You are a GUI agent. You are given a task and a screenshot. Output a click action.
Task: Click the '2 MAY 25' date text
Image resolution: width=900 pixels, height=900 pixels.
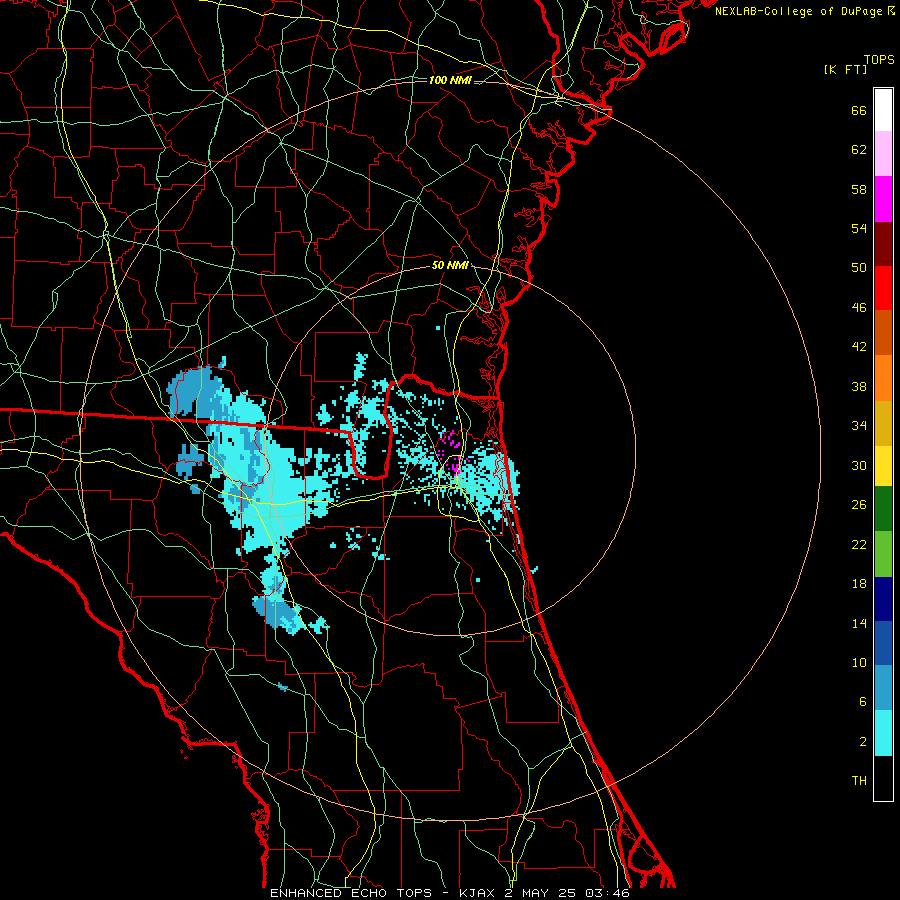(541, 893)
